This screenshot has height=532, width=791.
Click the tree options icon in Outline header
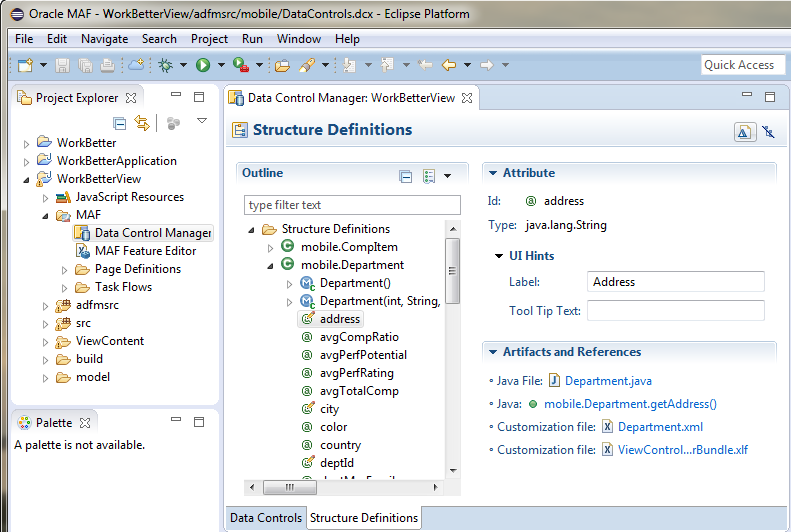coord(429,176)
